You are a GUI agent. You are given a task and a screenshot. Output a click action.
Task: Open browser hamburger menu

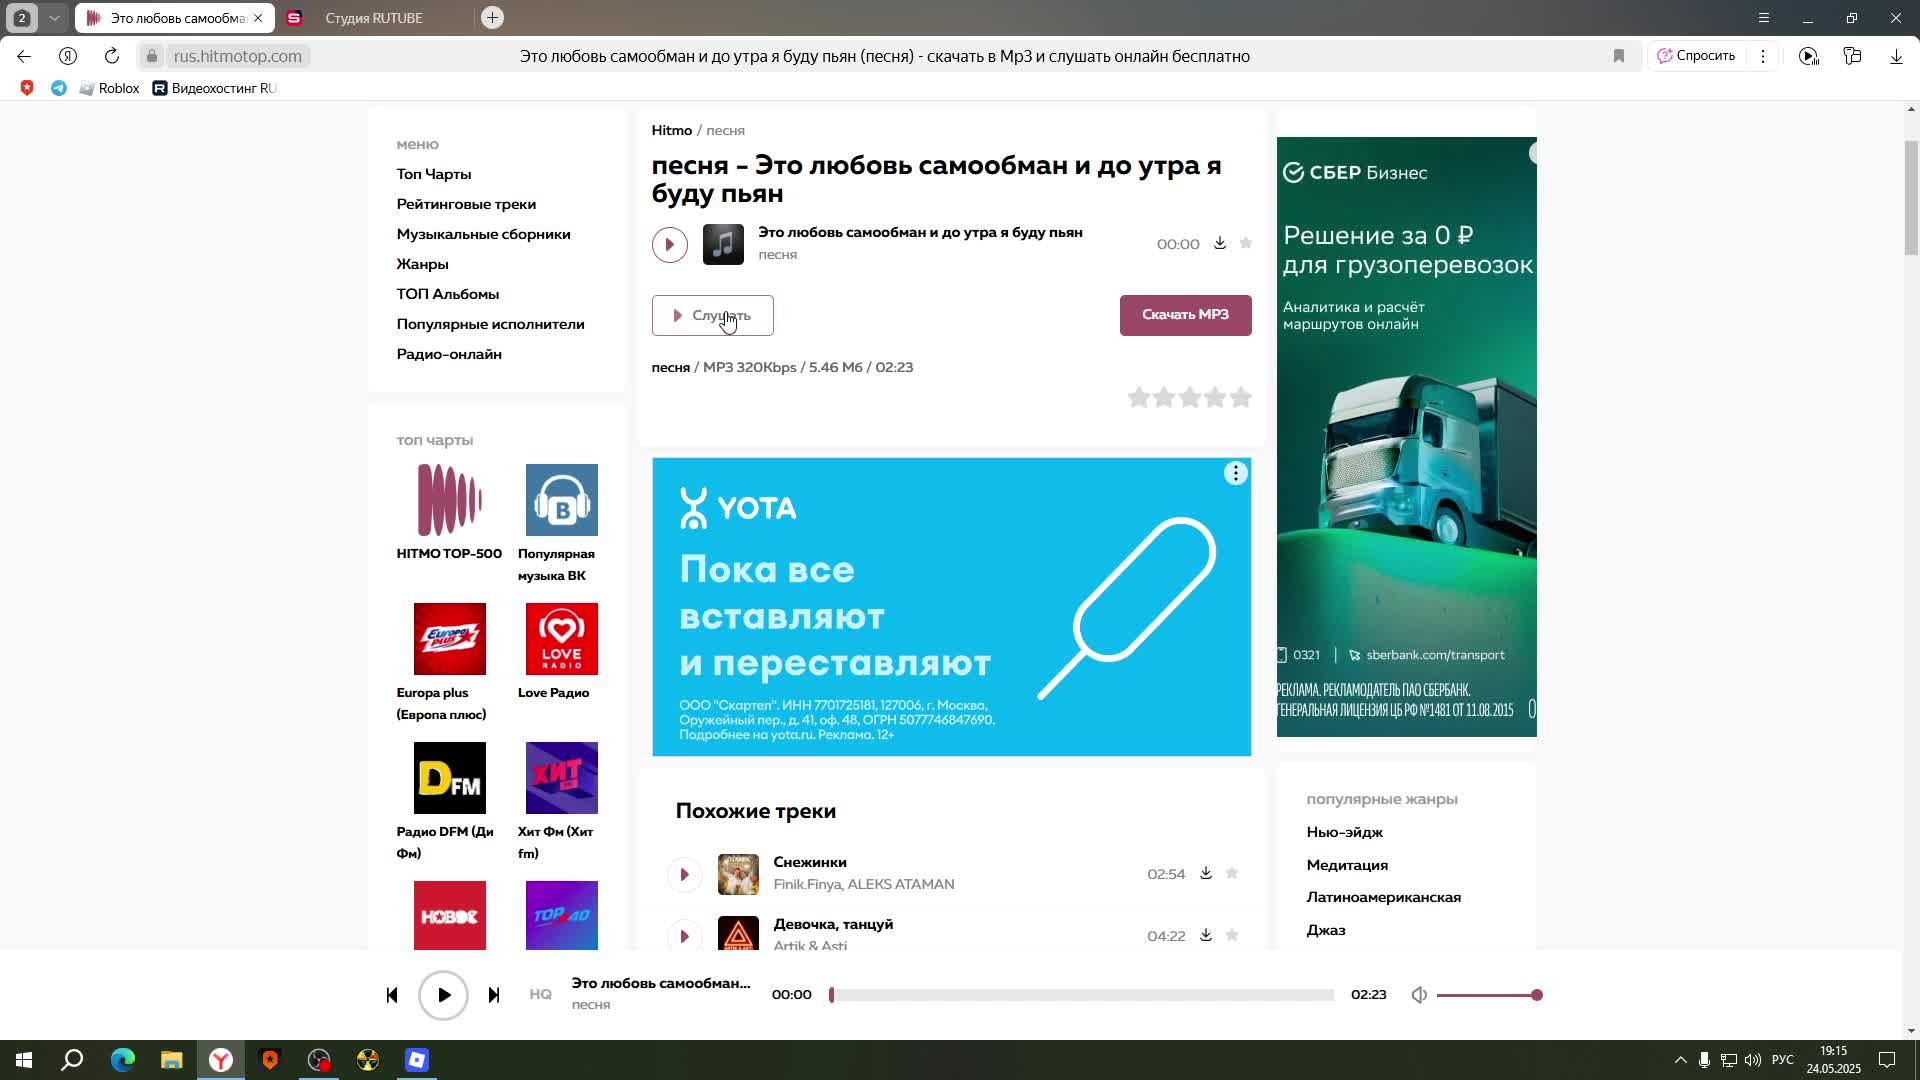coord(1764,18)
